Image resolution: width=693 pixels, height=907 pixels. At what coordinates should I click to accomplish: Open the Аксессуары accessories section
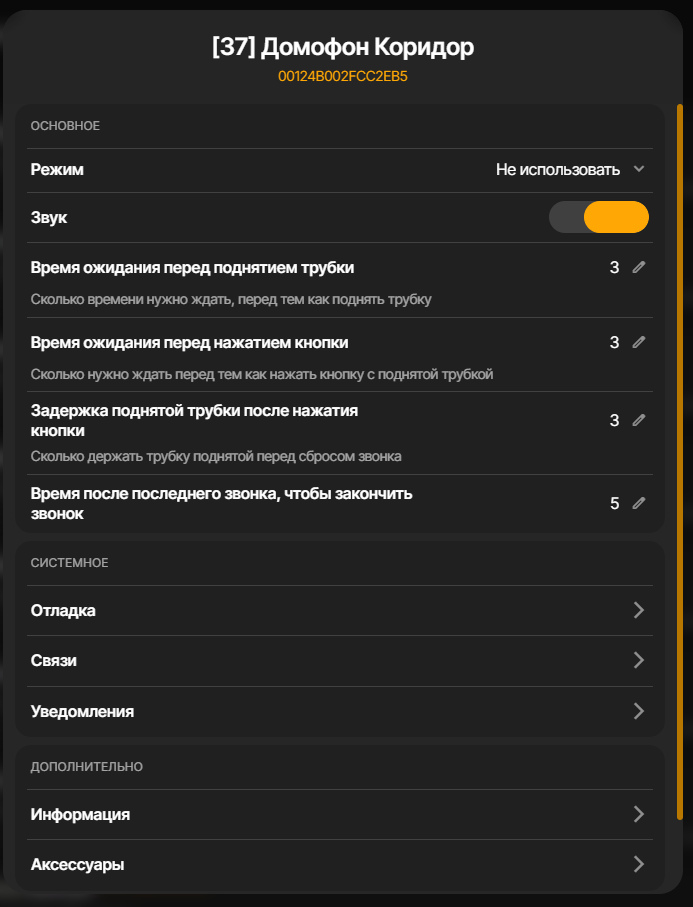pyautogui.click(x=340, y=864)
